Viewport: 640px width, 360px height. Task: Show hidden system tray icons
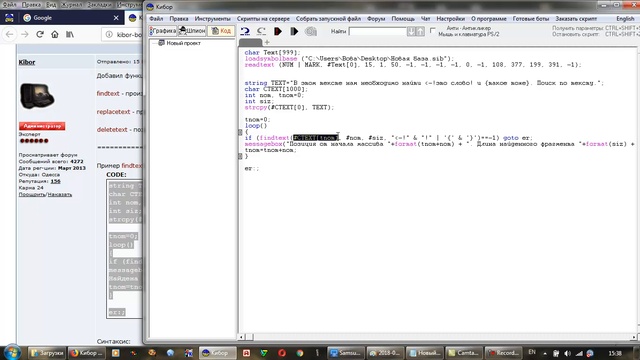click(545, 353)
